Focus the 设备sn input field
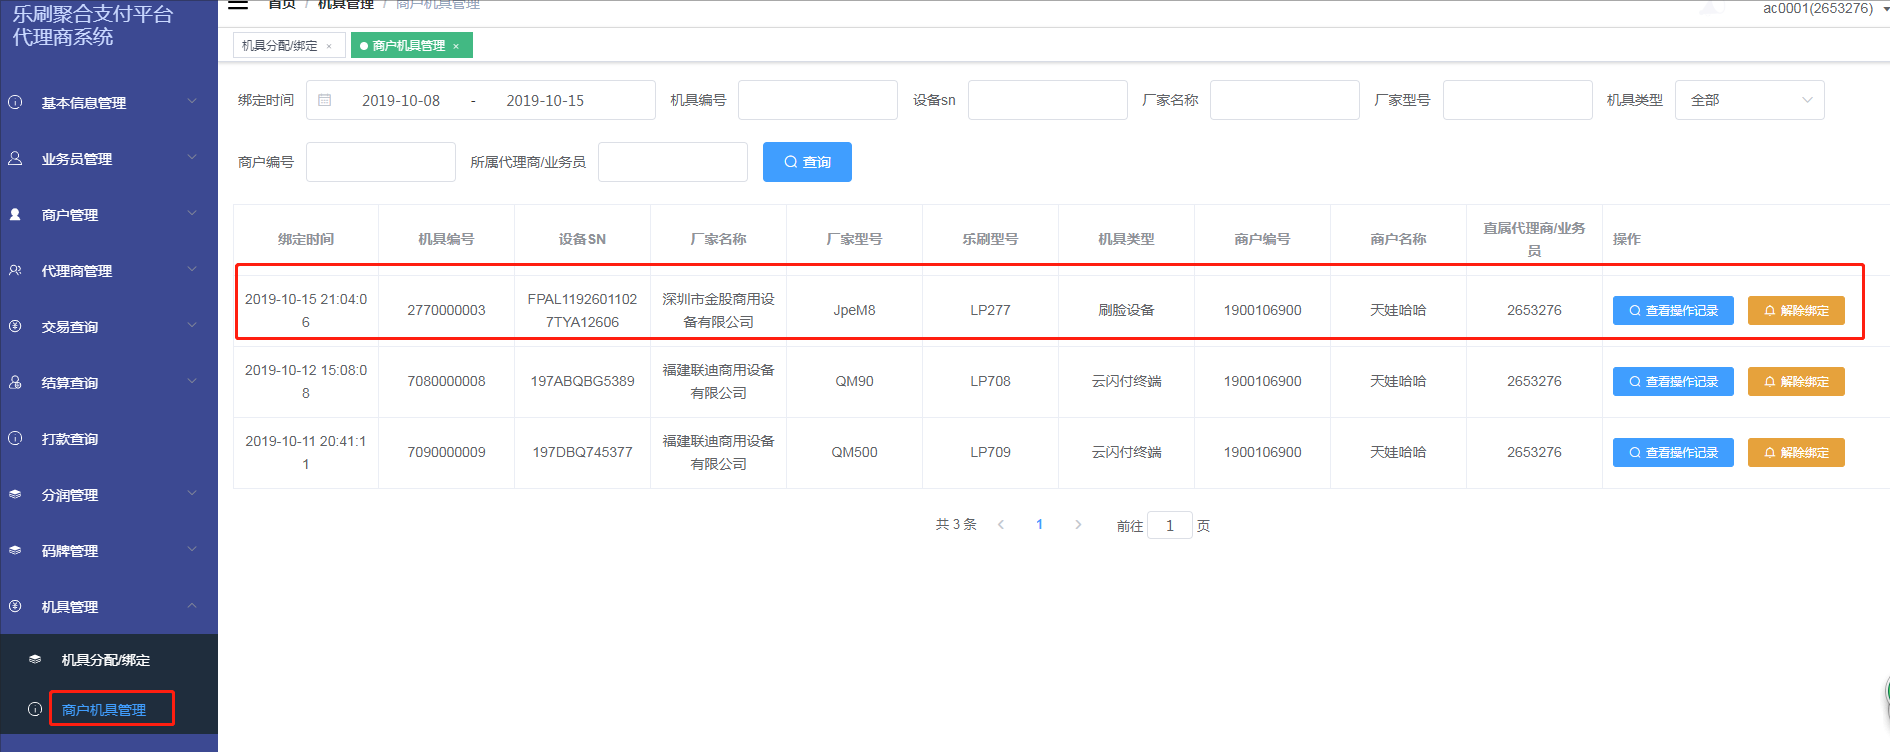1890x752 pixels. [1048, 100]
